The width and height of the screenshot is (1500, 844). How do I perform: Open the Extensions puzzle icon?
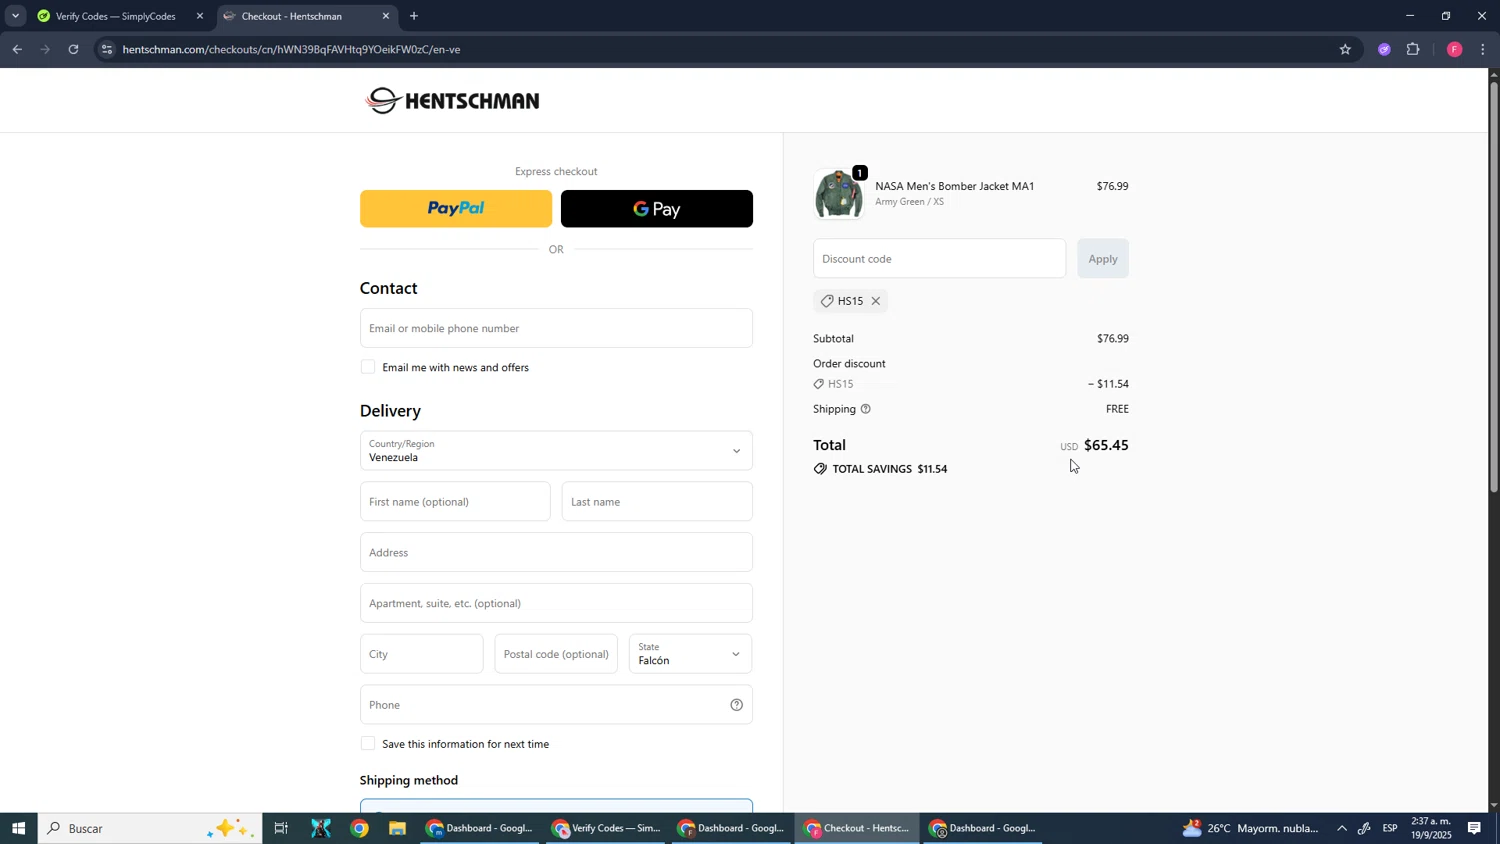click(1413, 49)
